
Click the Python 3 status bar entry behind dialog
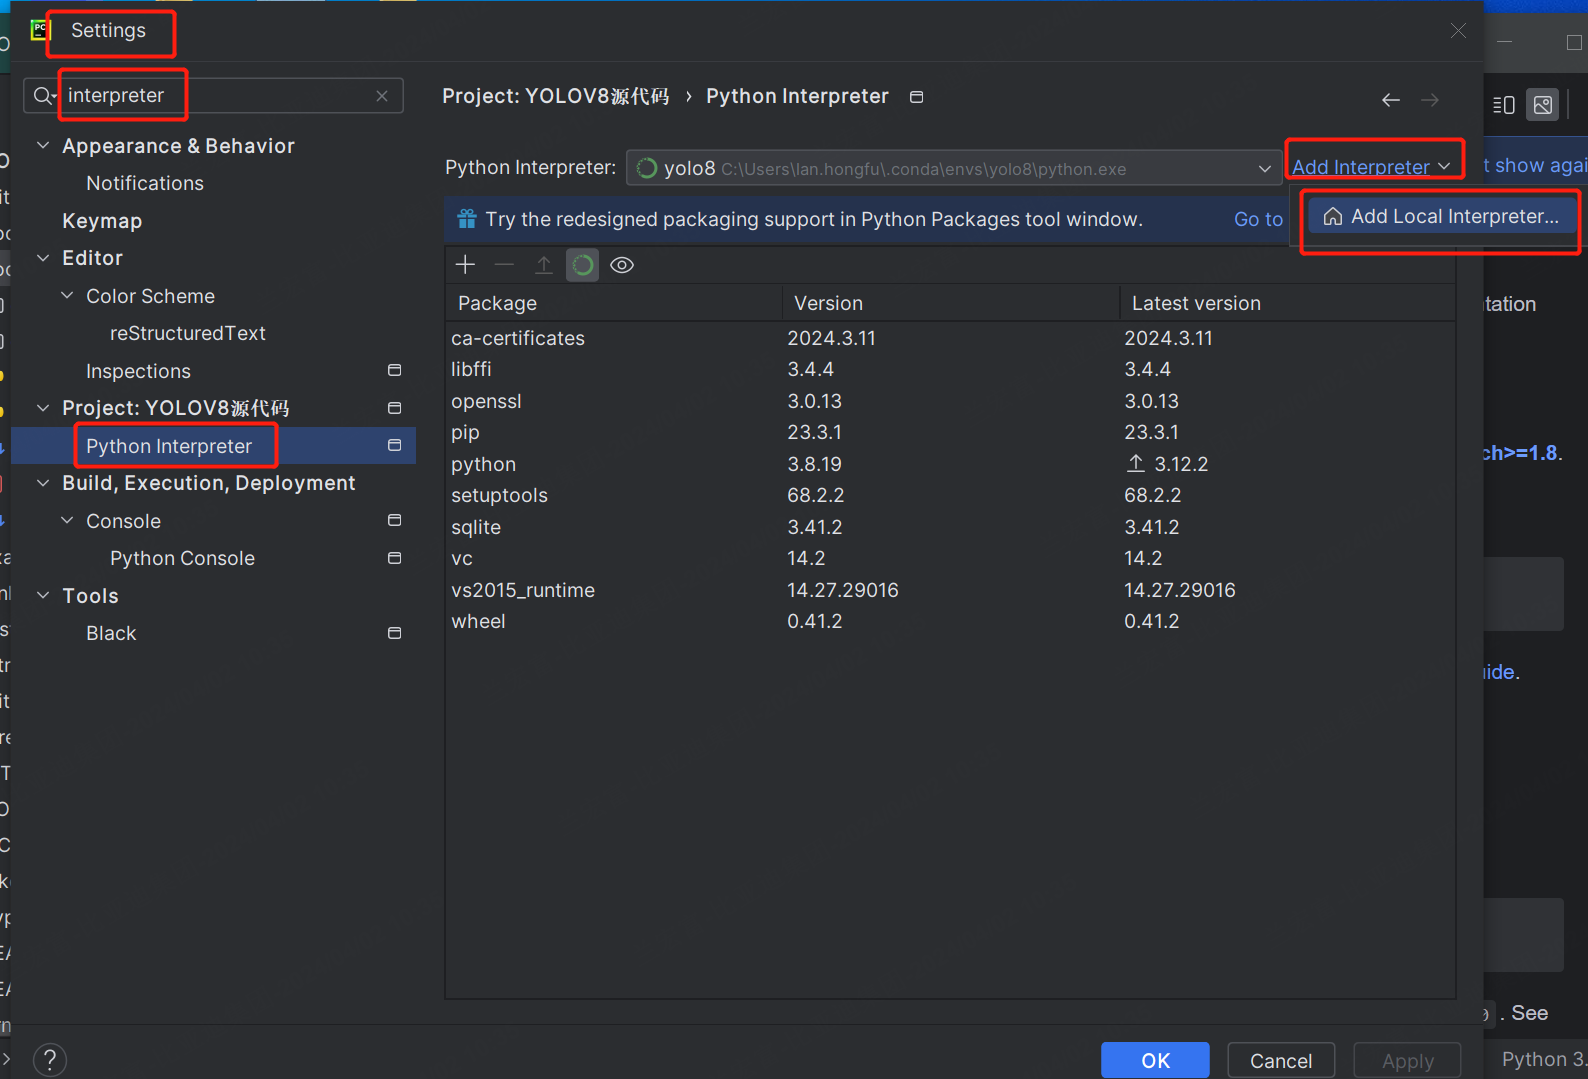pos(1543,1059)
